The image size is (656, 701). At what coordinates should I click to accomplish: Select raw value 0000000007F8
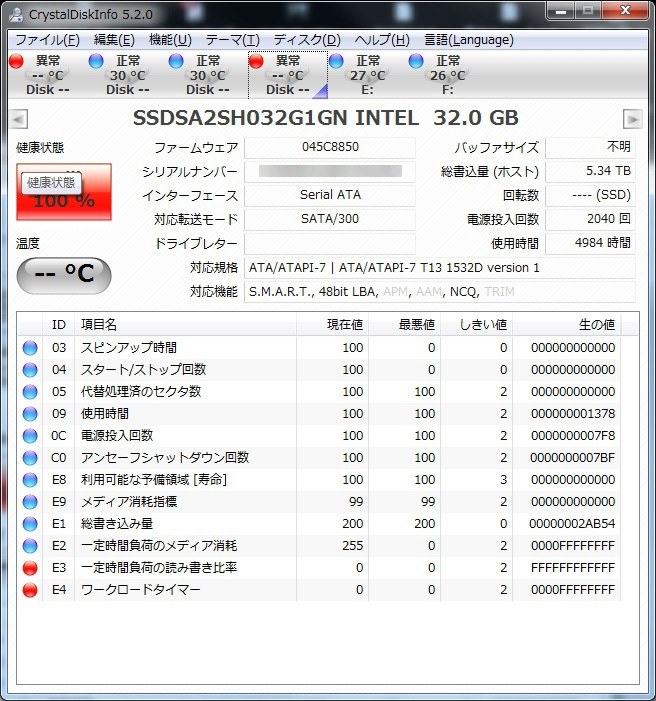[573, 435]
